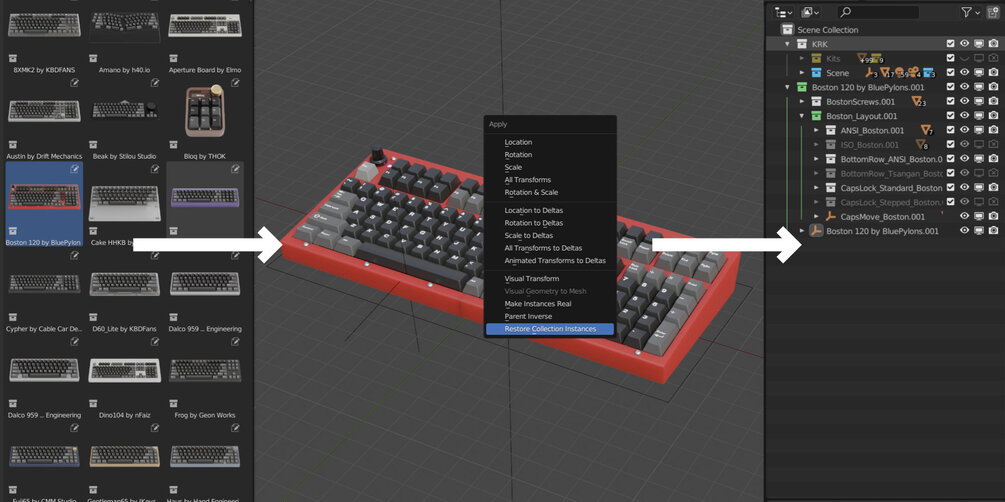Image resolution: width=1005 pixels, height=502 pixels.
Task: Toggle render camera for CapsLock_Standard_Boston
Action: point(993,188)
